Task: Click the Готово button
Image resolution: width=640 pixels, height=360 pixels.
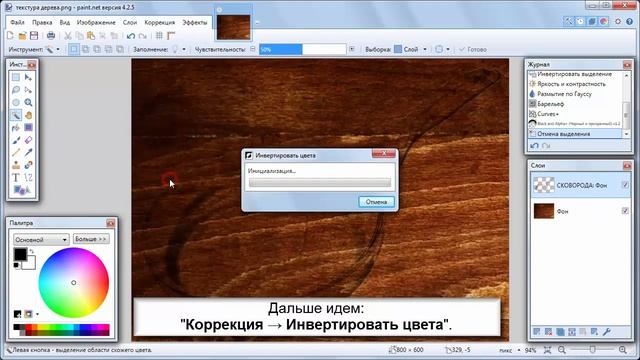Action: pyautogui.click(x=473, y=49)
